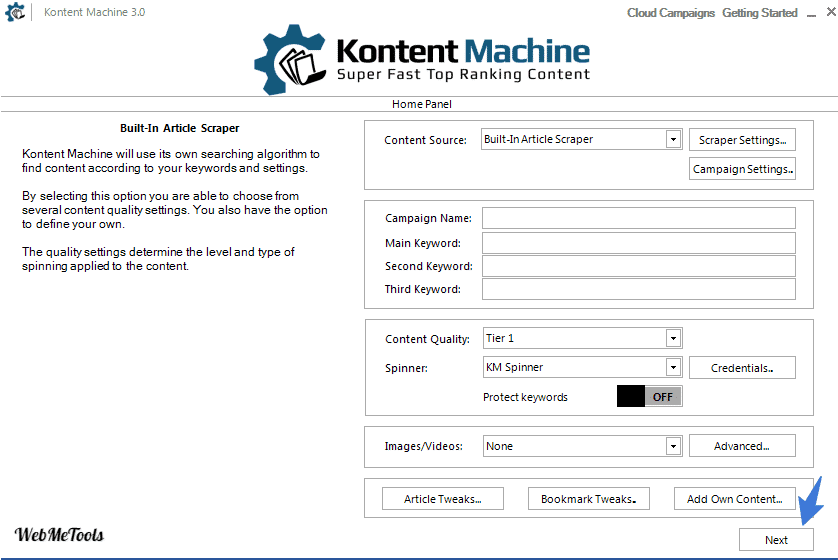Expand the Spinner dropdown arrow
Image resolution: width=838 pixels, height=560 pixels.
[673, 367]
